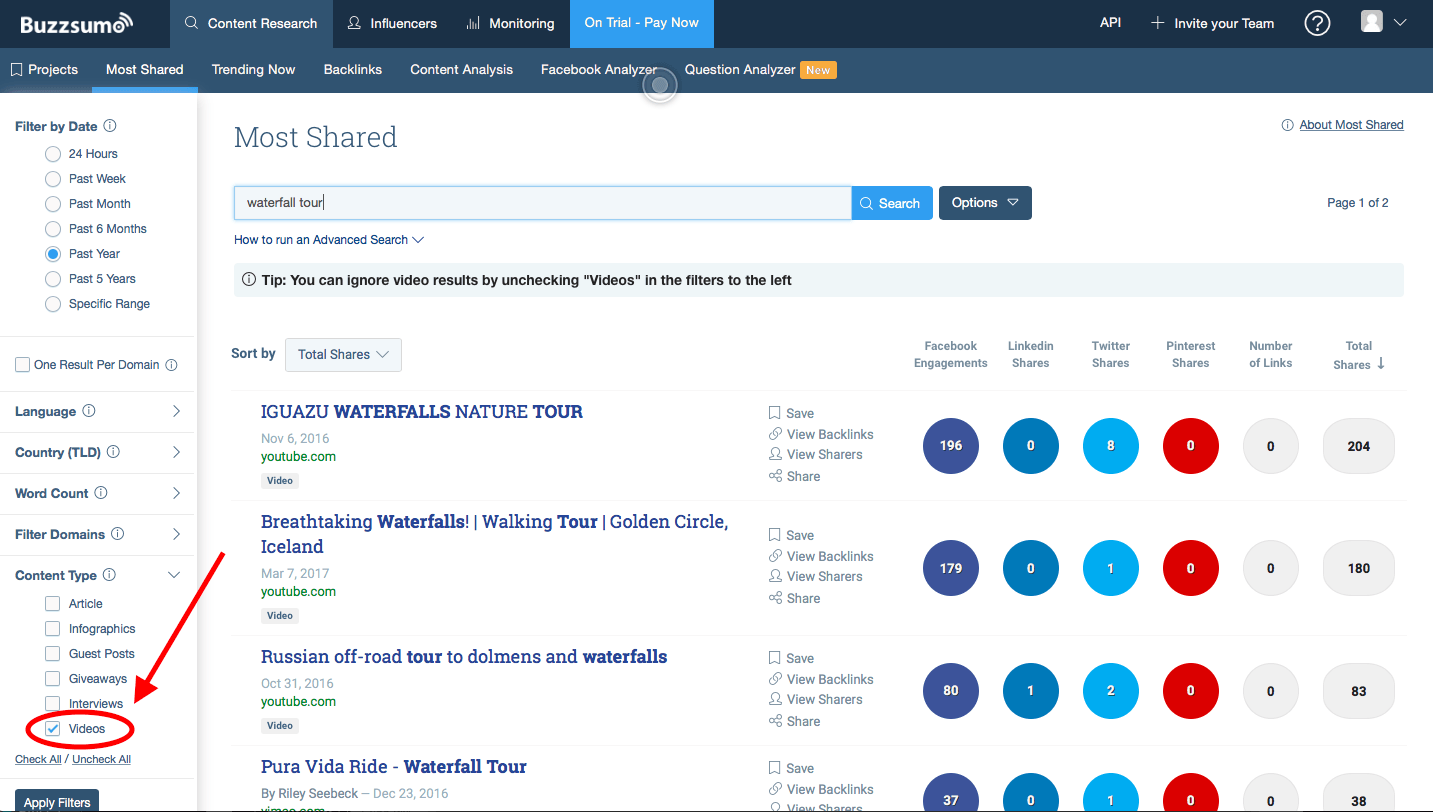View Sharers for Breathtaking Waterfalls Iceland result
This screenshot has width=1433, height=812.
click(x=815, y=576)
